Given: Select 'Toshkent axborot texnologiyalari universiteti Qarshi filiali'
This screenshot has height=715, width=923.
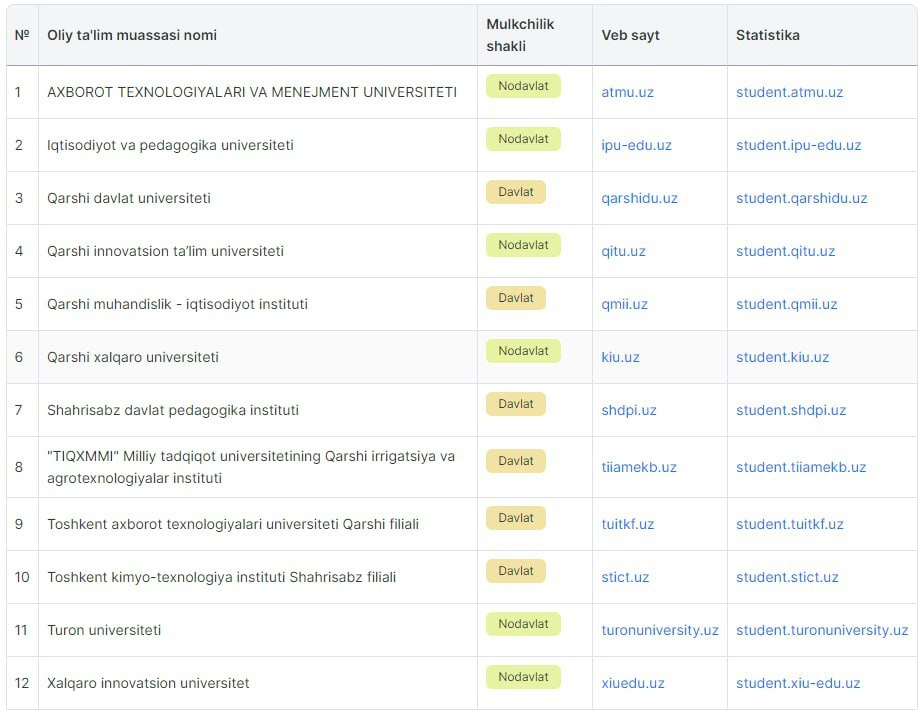Looking at the screenshot, I should coord(258,524).
